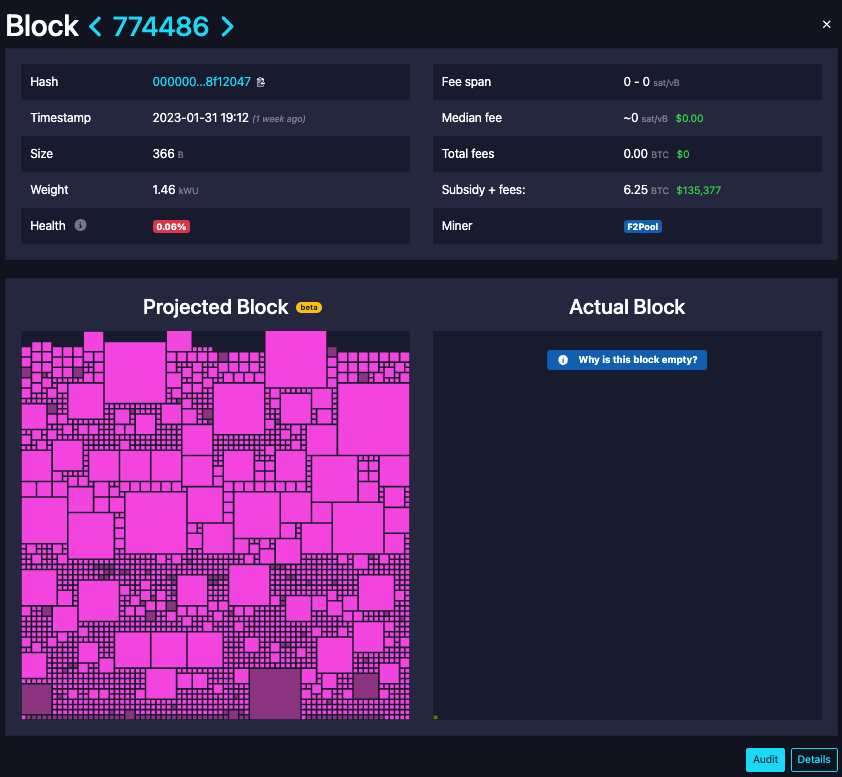842x777 pixels.
Task: Open the F2Pool miner tag
Action: (642, 227)
